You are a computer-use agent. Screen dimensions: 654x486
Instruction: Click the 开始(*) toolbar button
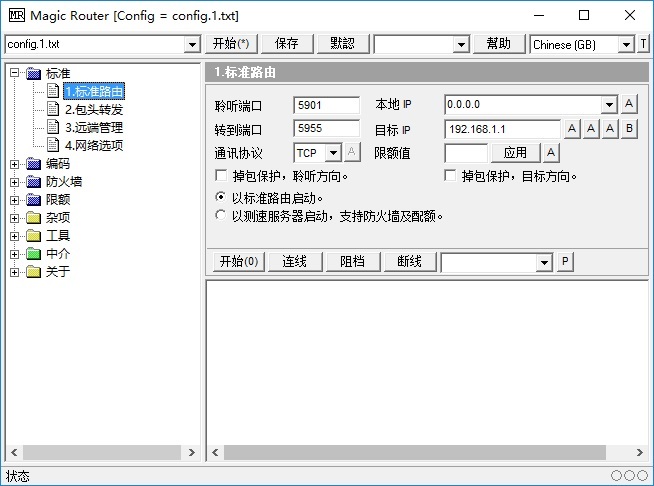[231, 44]
